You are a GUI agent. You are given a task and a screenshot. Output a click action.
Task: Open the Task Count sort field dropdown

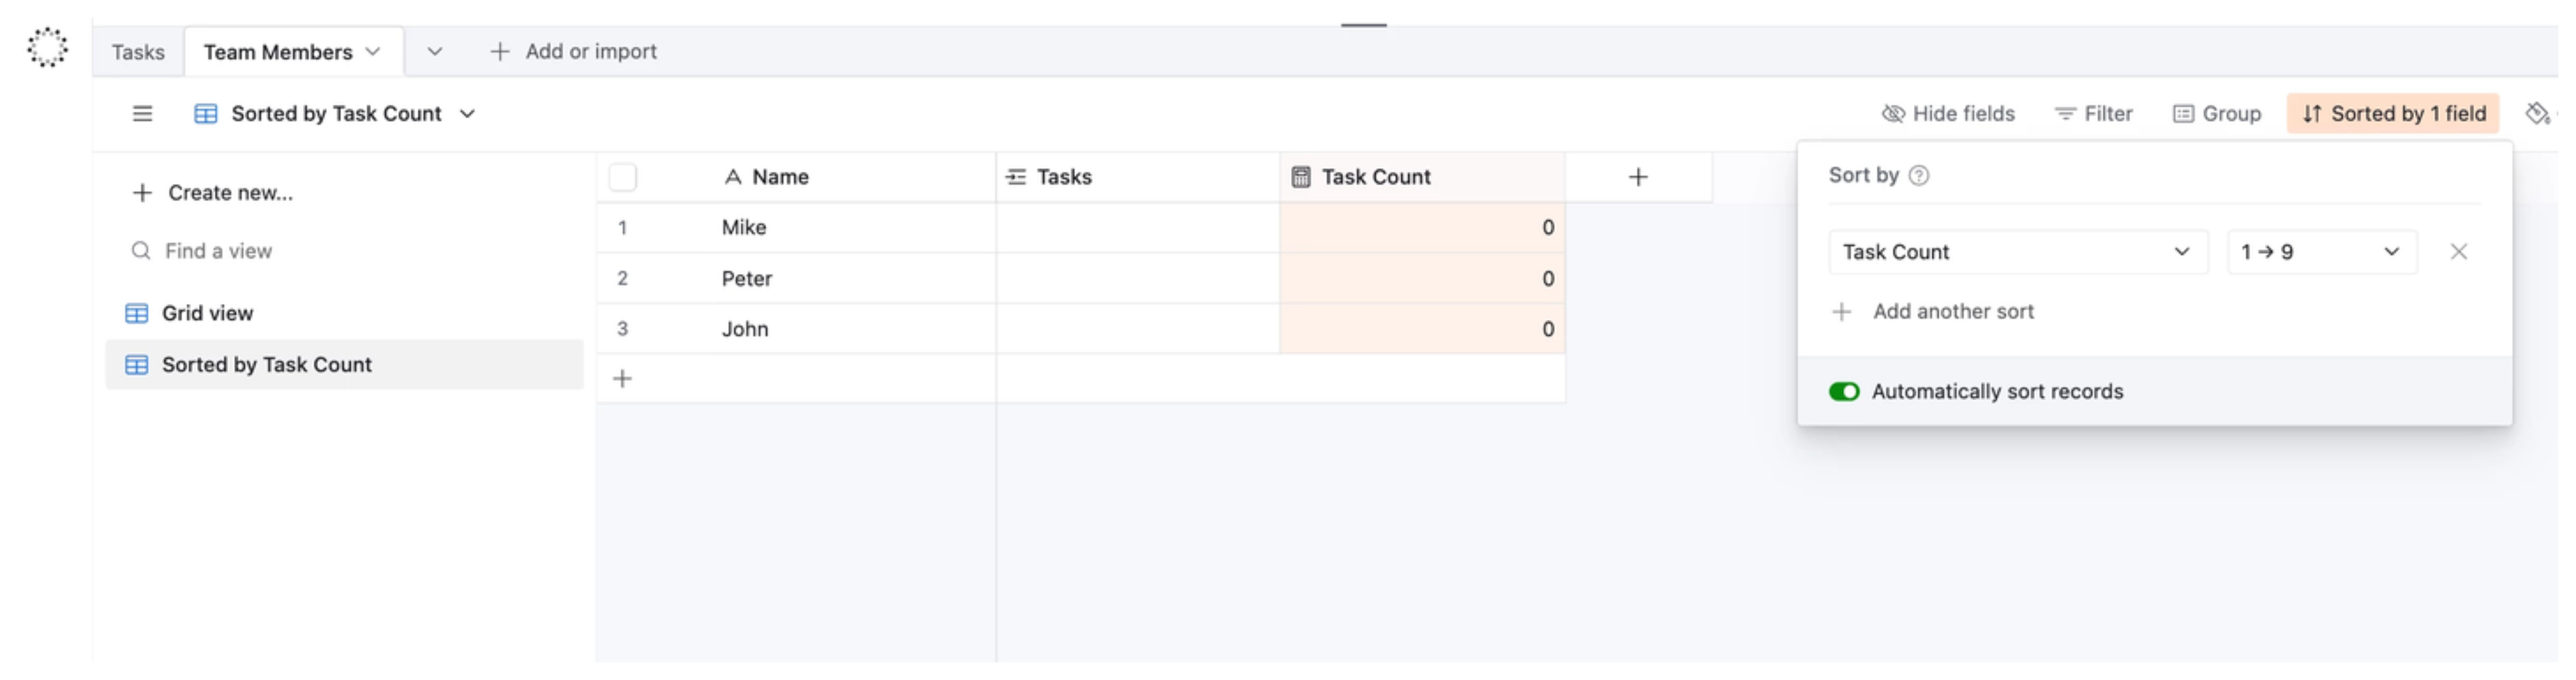pyautogui.click(x=2017, y=251)
